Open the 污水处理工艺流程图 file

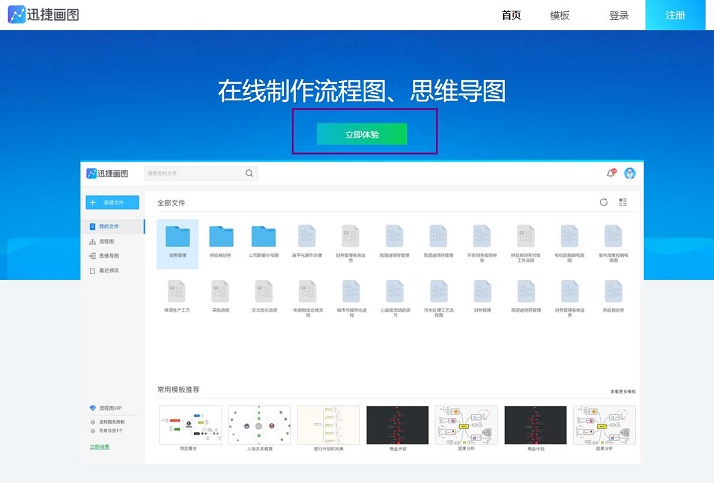click(x=439, y=298)
